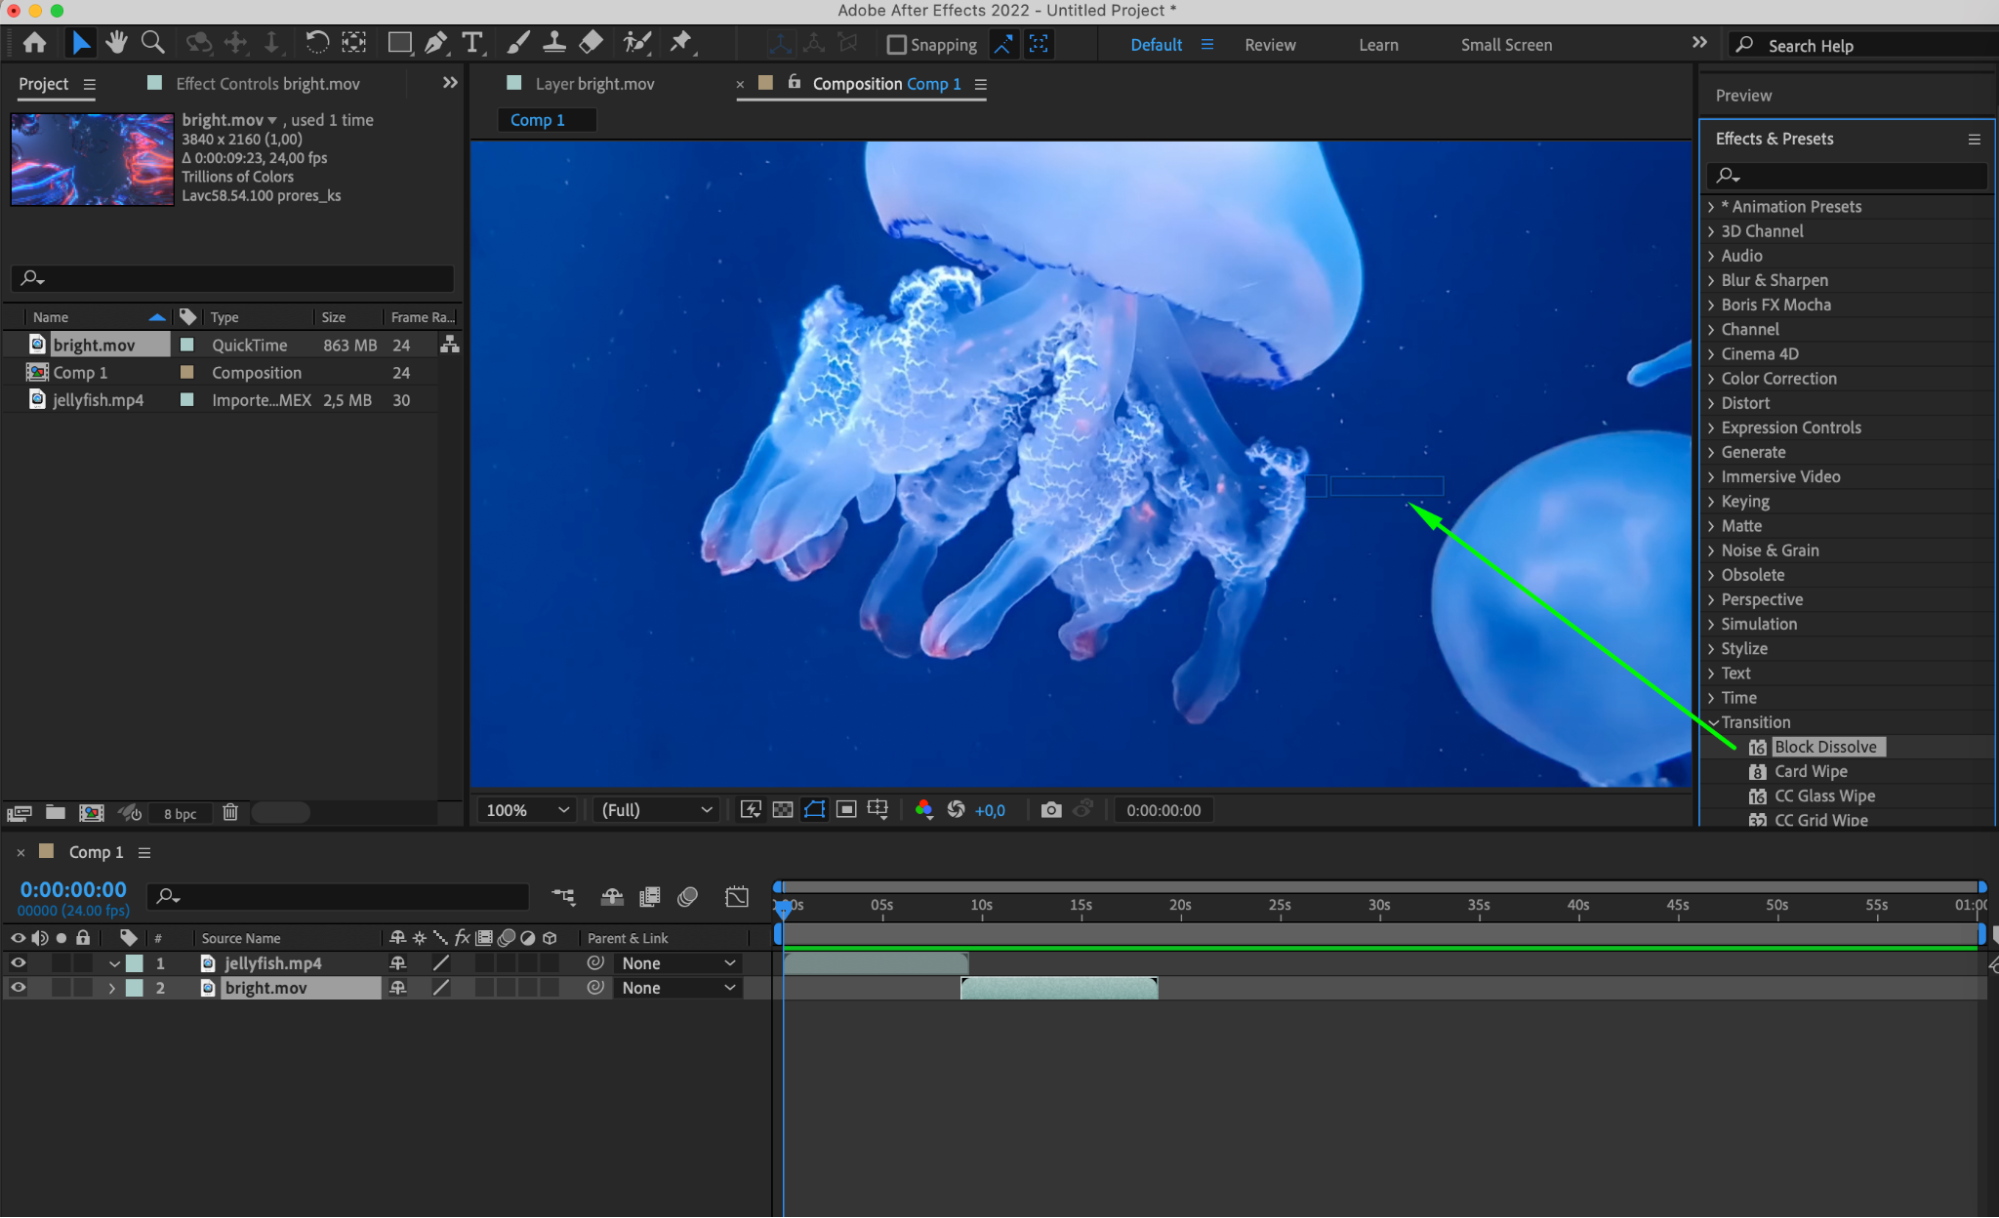Switch to the Effect Controls bright.mov tab
This screenshot has height=1218, width=1999.
[x=267, y=84]
